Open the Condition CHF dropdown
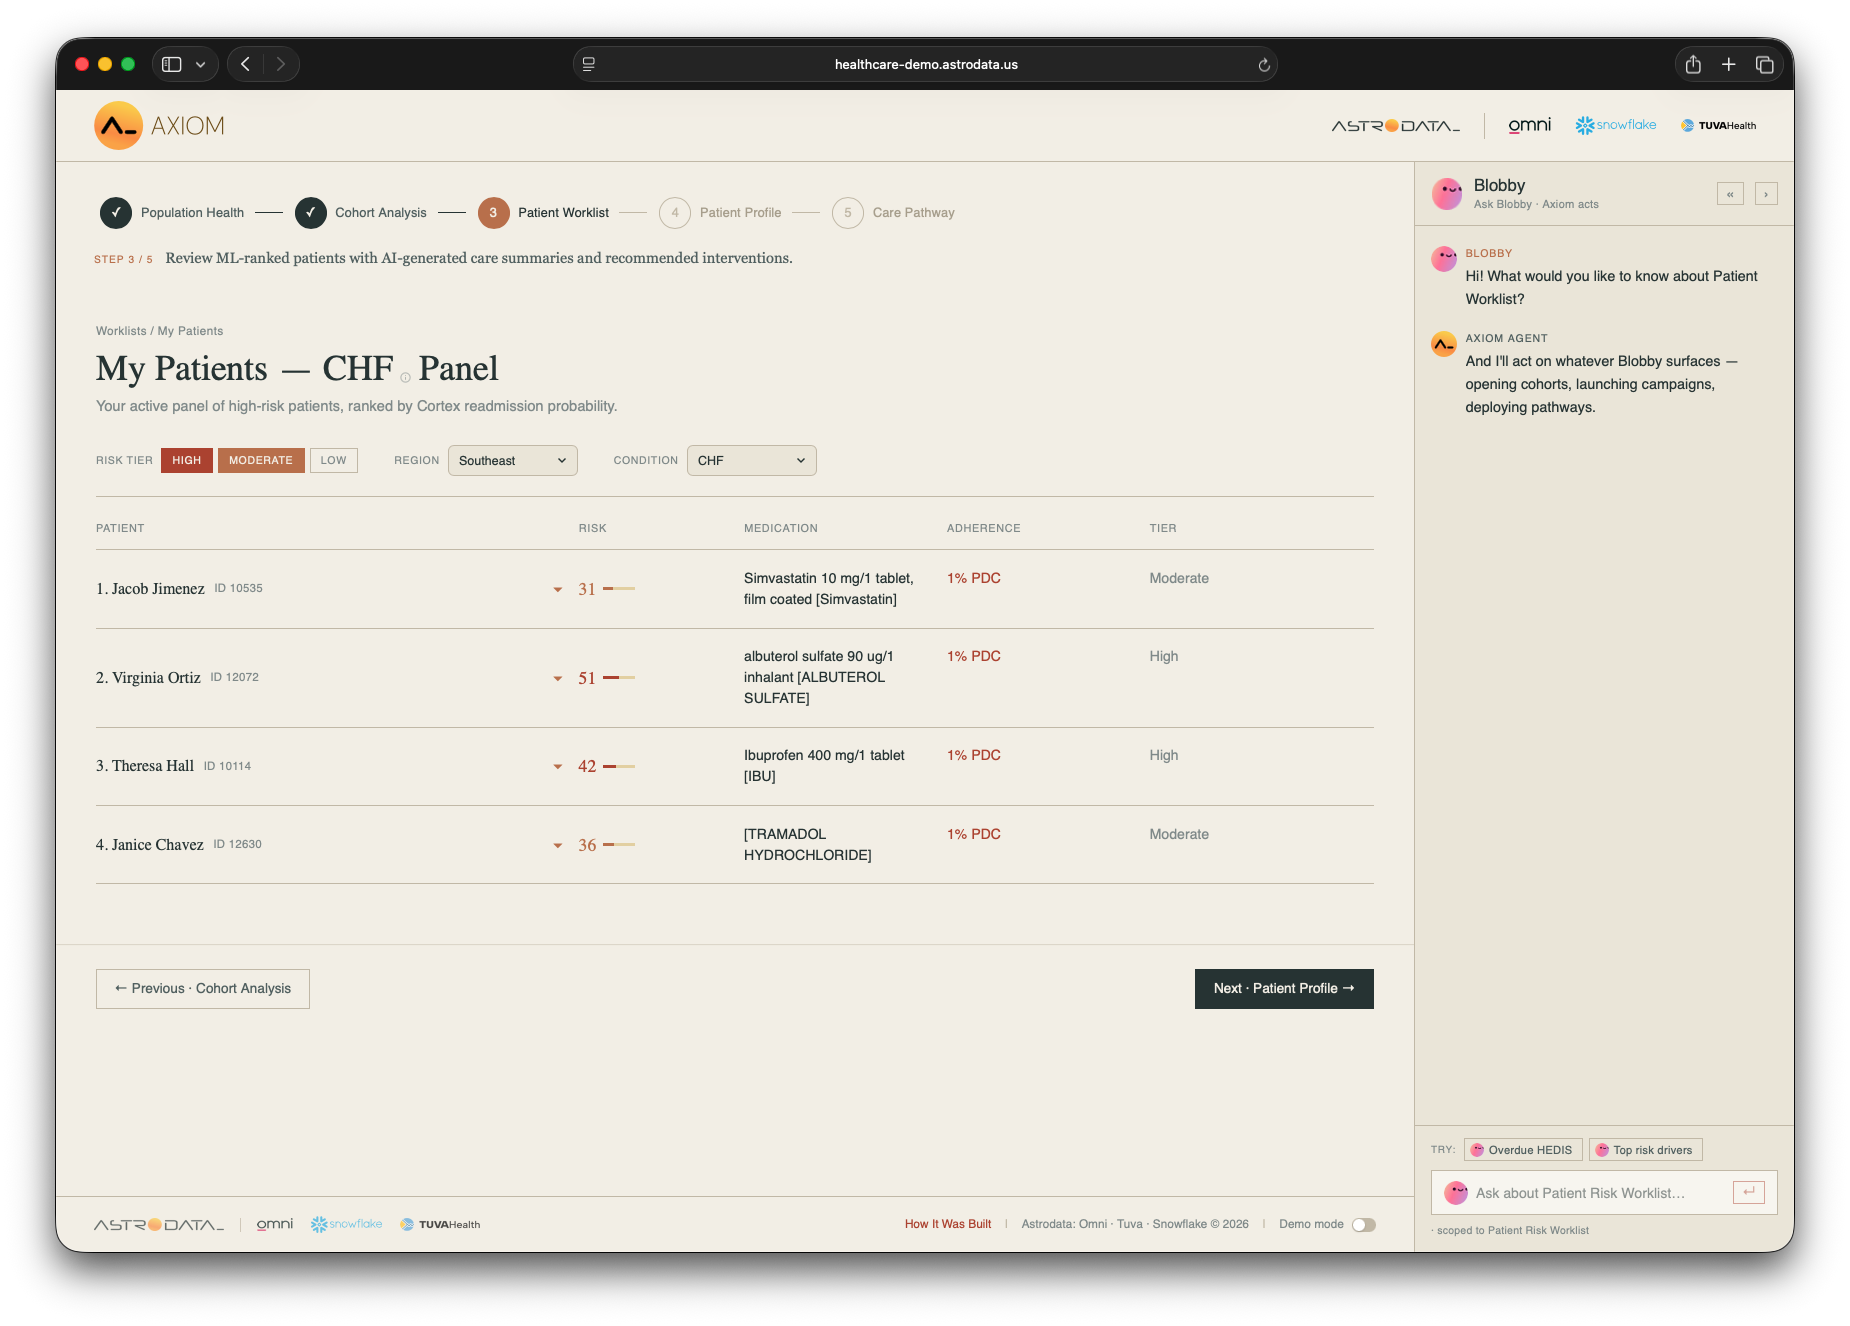This screenshot has height=1326, width=1850. pos(751,460)
